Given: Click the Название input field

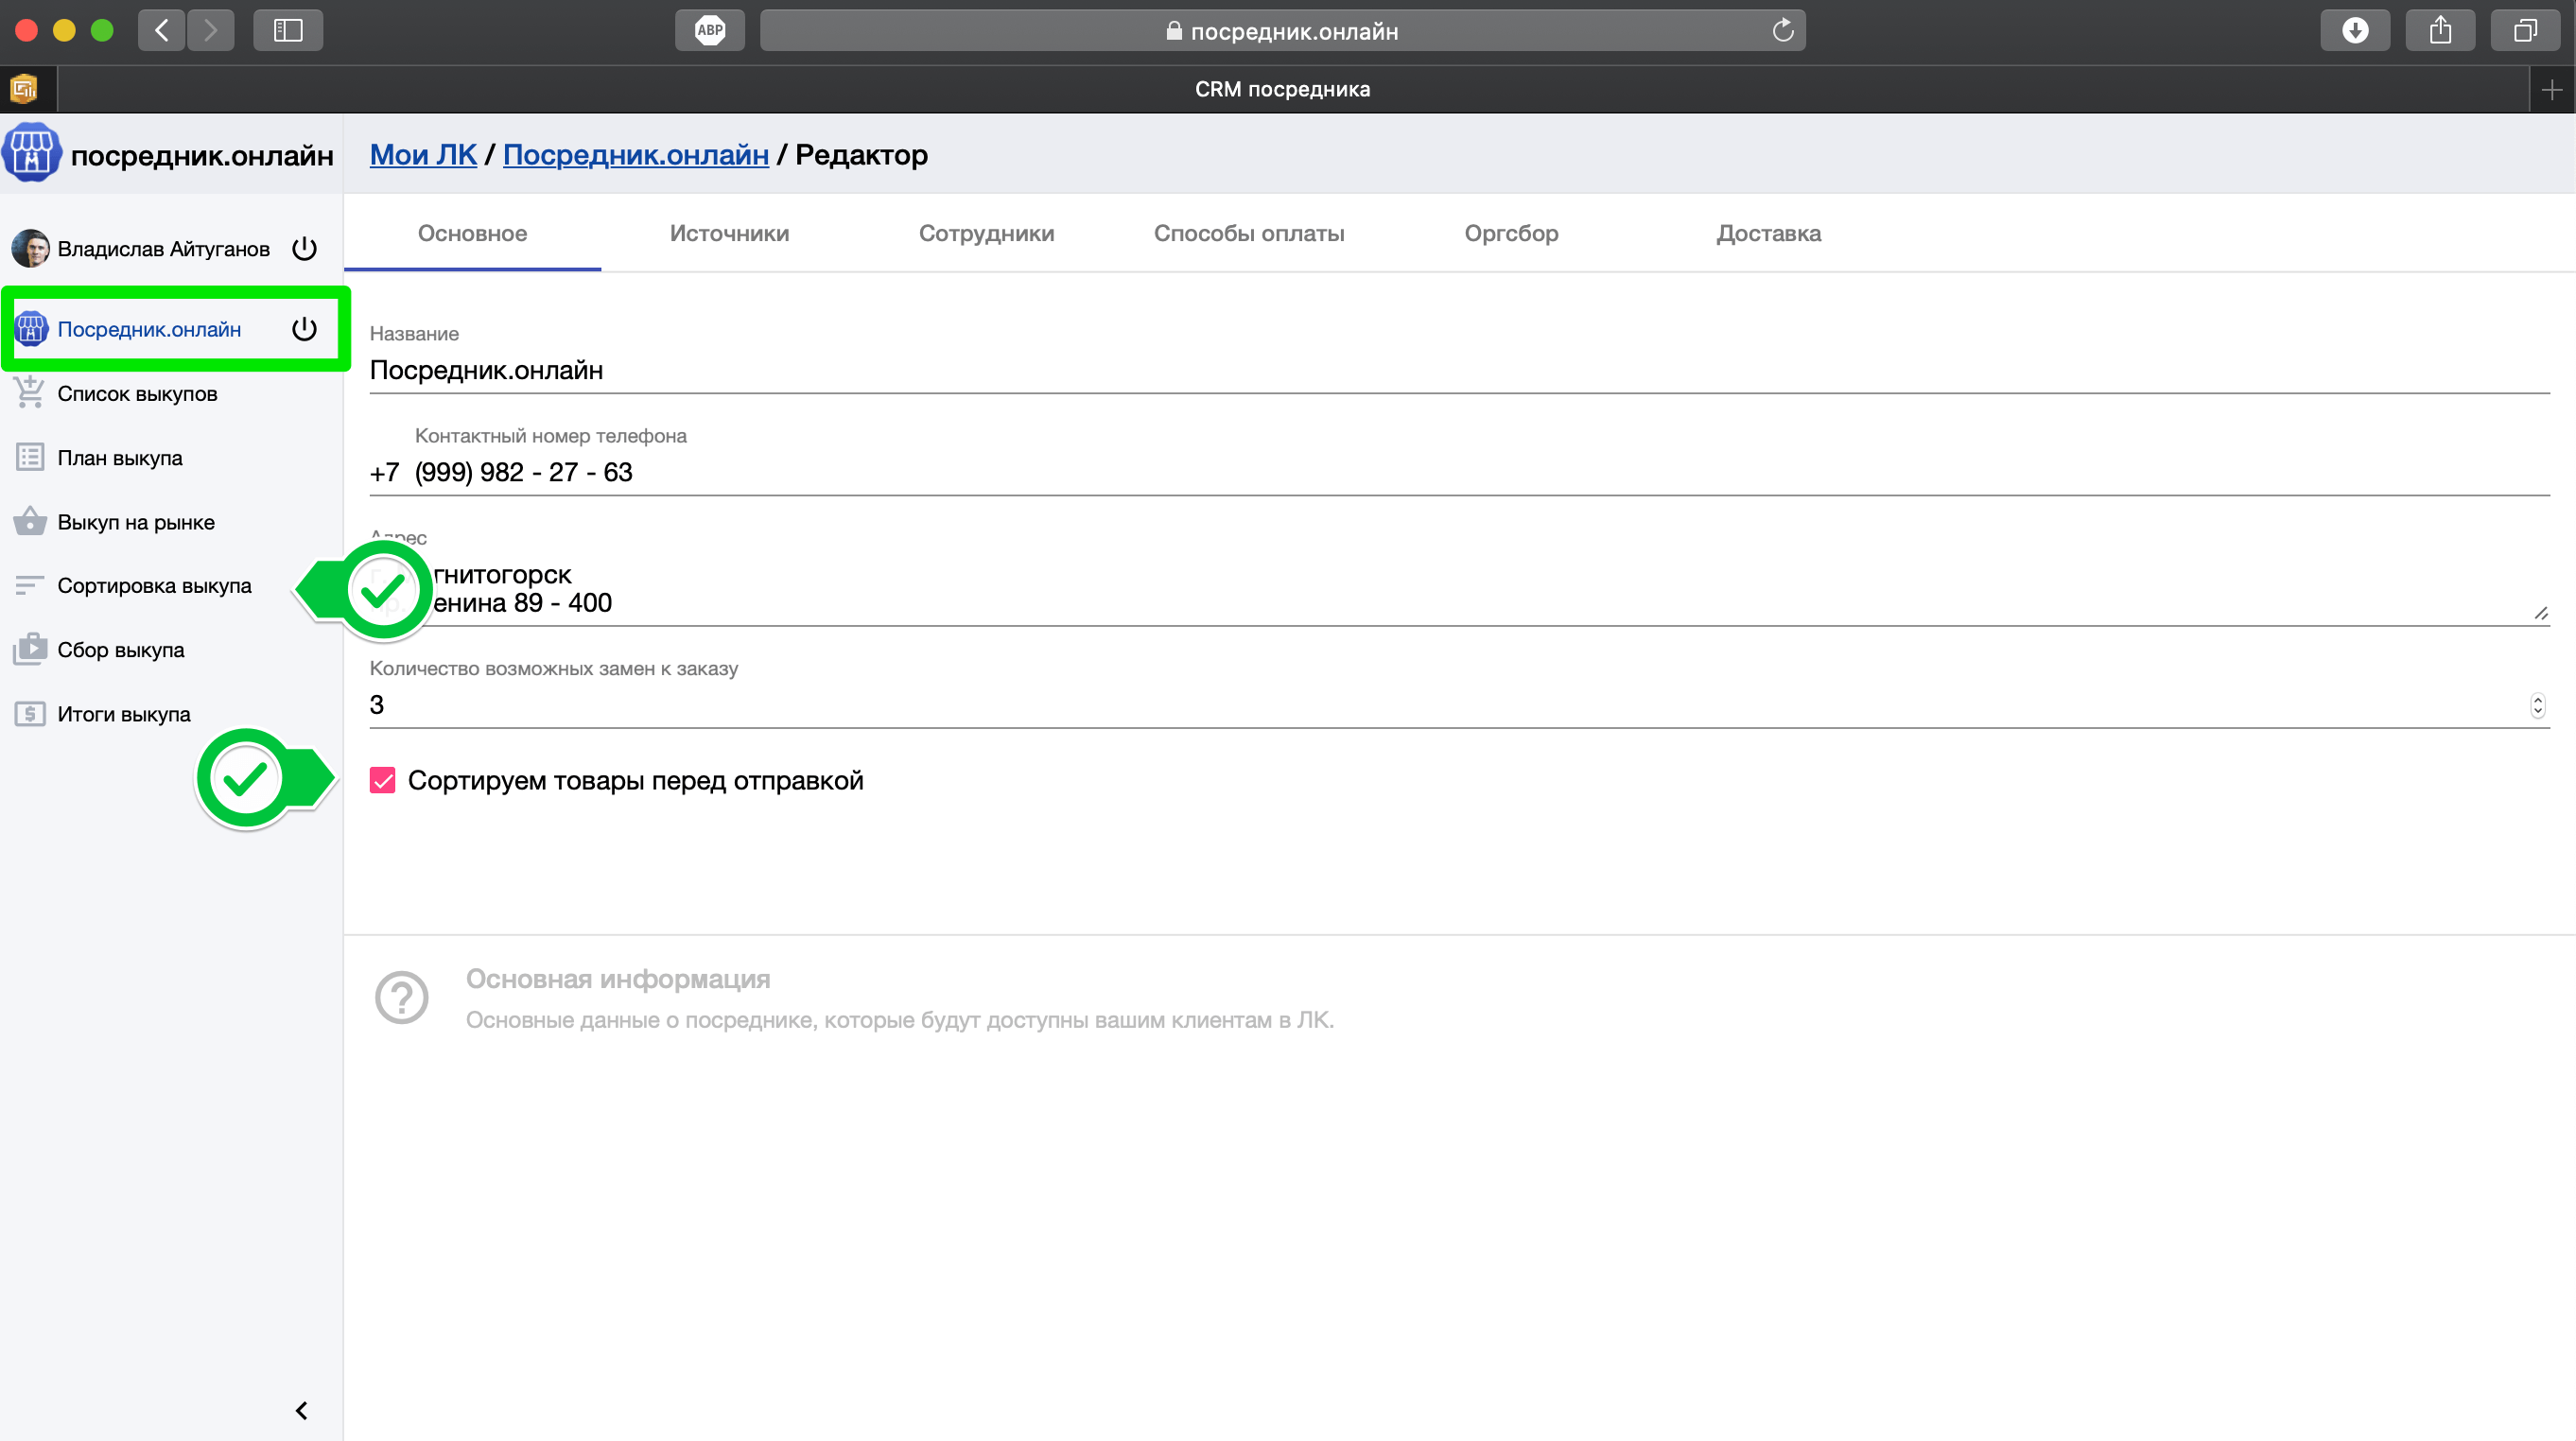Looking at the screenshot, I should coord(1458,370).
